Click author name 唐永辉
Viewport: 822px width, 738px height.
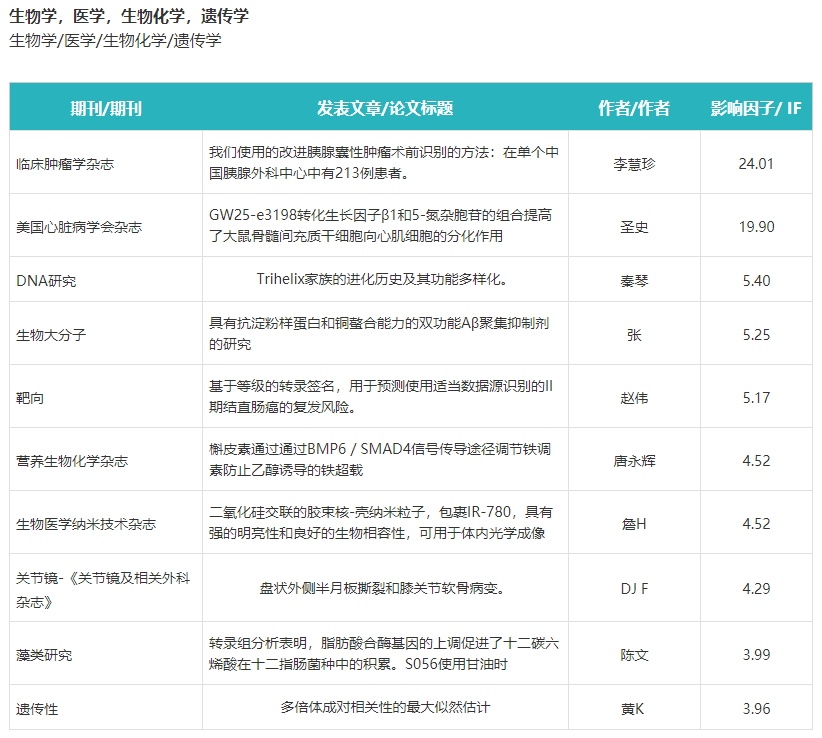tap(634, 462)
